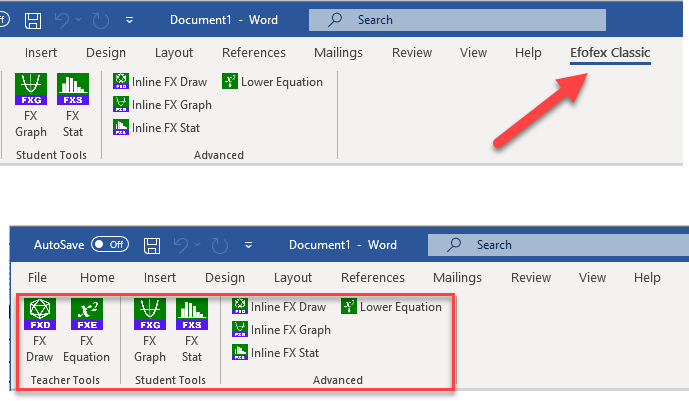Open View tab in bottom Word window
The width and height of the screenshot is (689, 401).
592,278
